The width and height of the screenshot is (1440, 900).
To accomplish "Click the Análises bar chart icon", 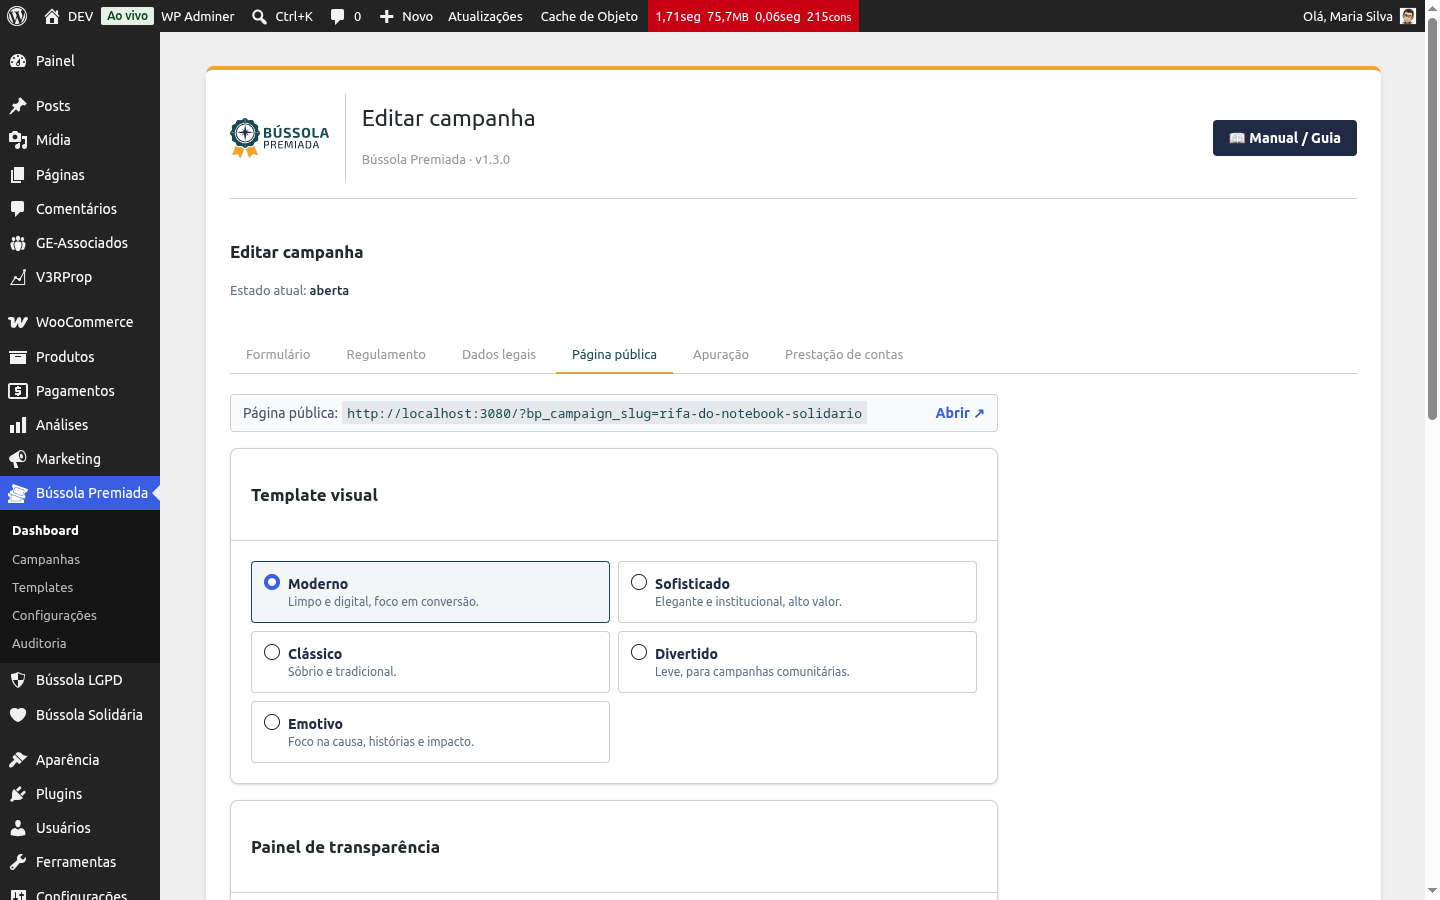I will [x=18, y=425].
